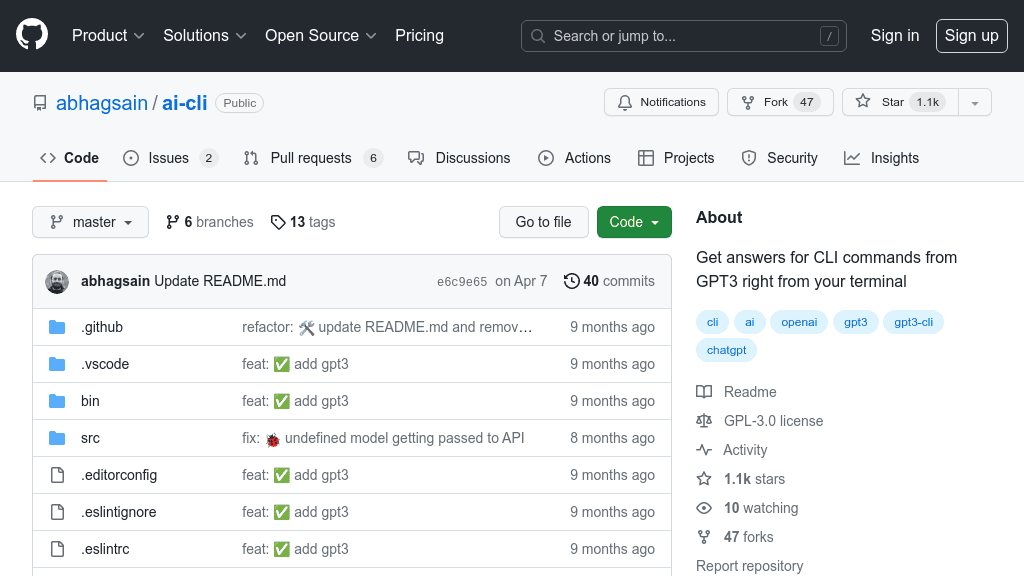Screen dimensions: 1024x576
Task: Click the eye icon next to 10 watching
Action: (704, 508)
